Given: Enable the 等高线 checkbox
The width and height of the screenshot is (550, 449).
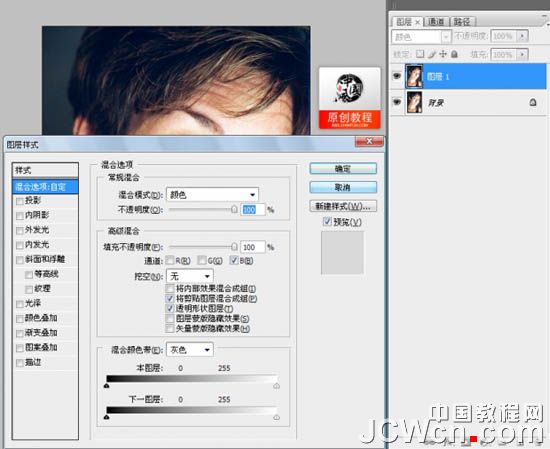Looking at the screenshot, I should click(29, 275).
